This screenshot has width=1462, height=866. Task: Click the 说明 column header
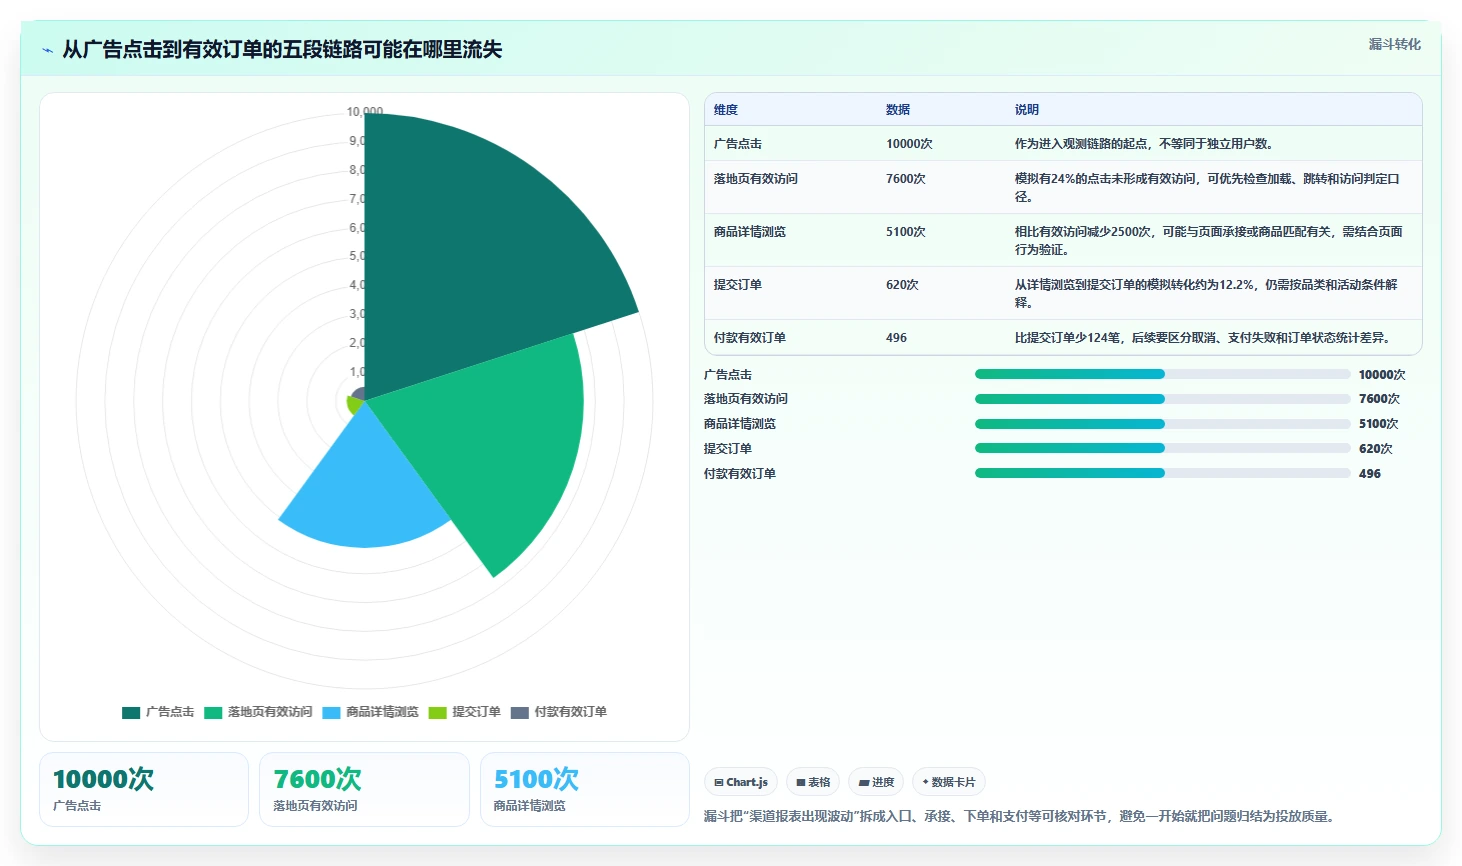coord(1027,110)
